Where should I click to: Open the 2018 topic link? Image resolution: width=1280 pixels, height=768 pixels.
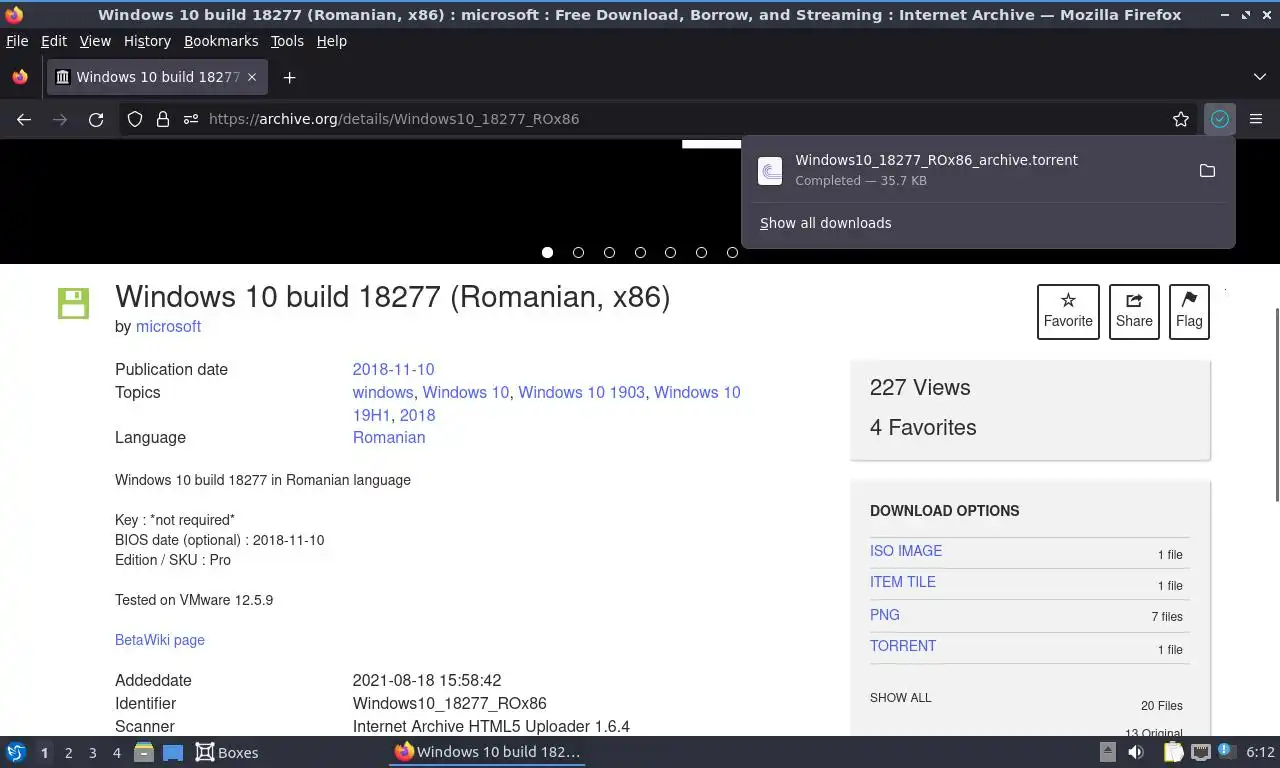click(x=417, y=415)
